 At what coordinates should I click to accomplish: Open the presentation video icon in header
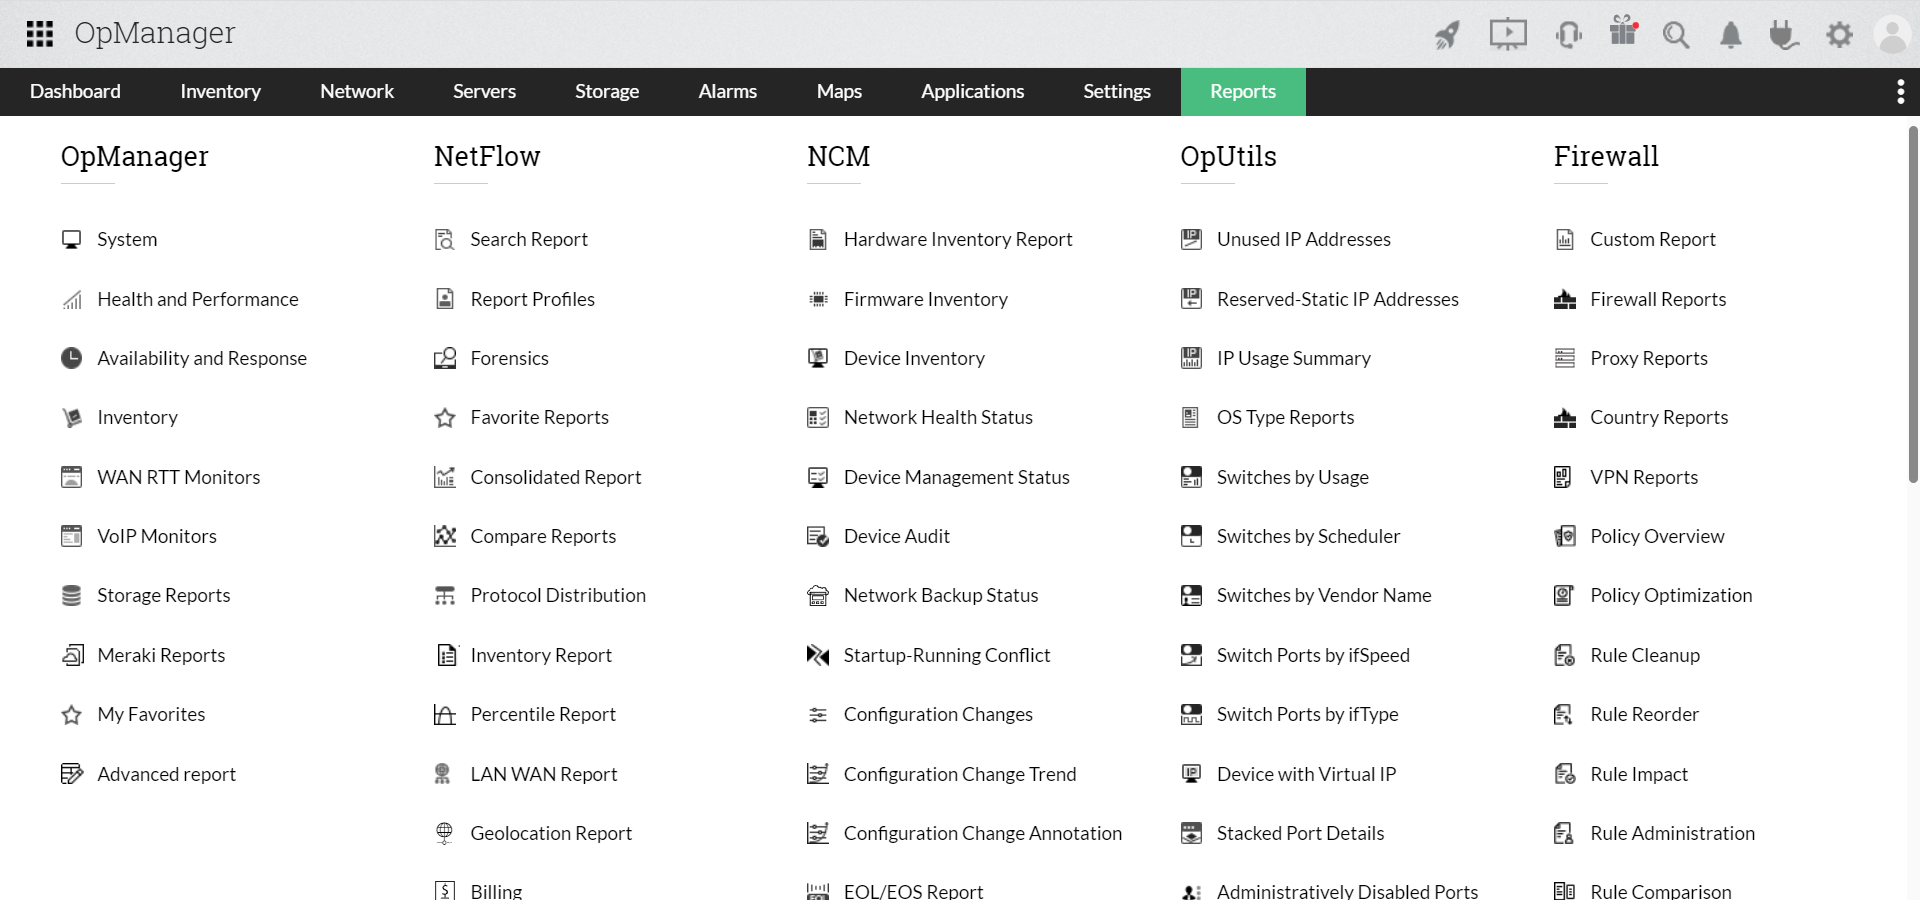pos(1508,35)
